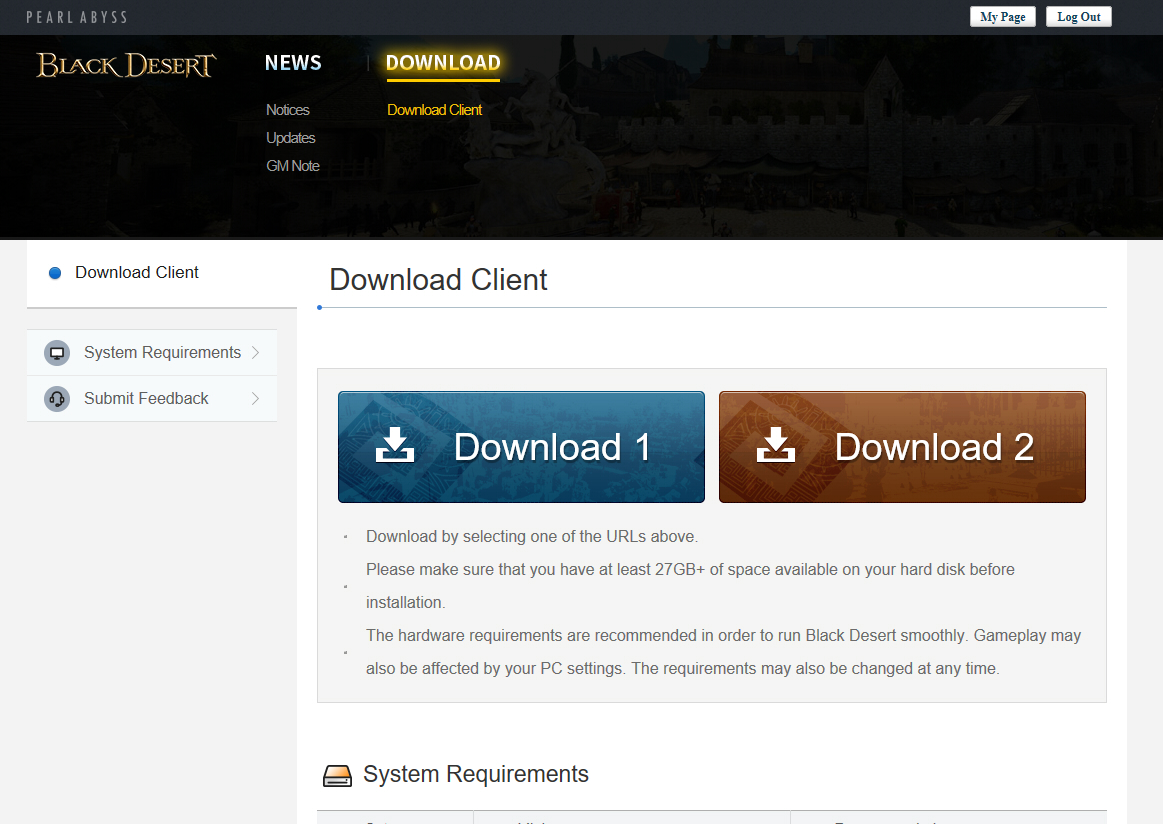This screenshot has width=1163, height=824.
Task: Open the DOWNLOAD menu
Action: (443, 63)
